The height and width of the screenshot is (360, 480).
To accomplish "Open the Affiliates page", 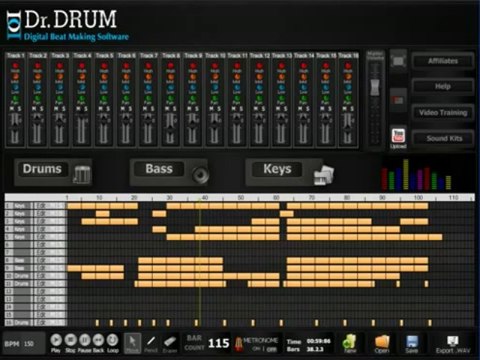I will (443, 61).
